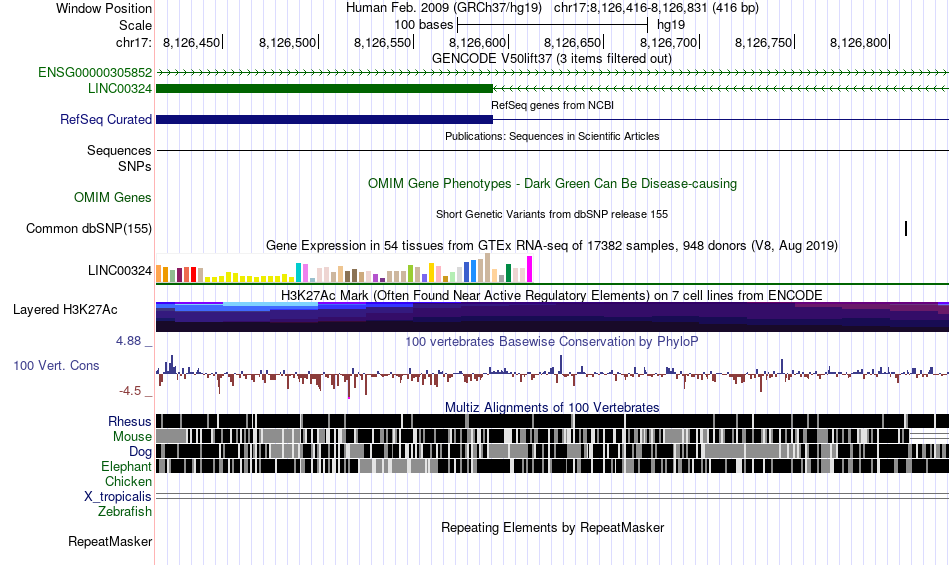Open the GENCODE V50lift37 track title
The width and height of the screenshot is (950, 565).
(x=552, y=59)
